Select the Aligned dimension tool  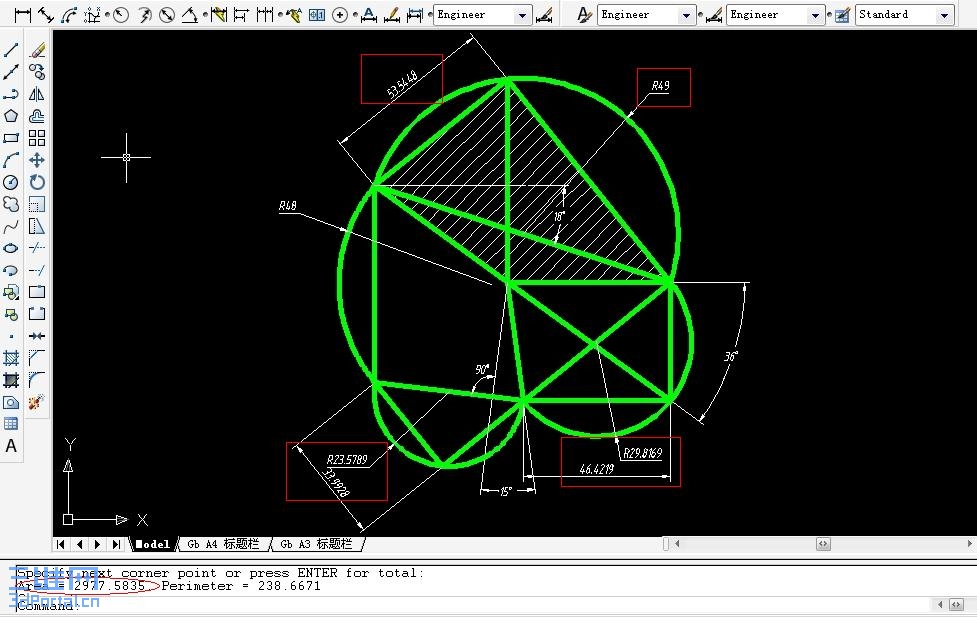tap(45, 15)
